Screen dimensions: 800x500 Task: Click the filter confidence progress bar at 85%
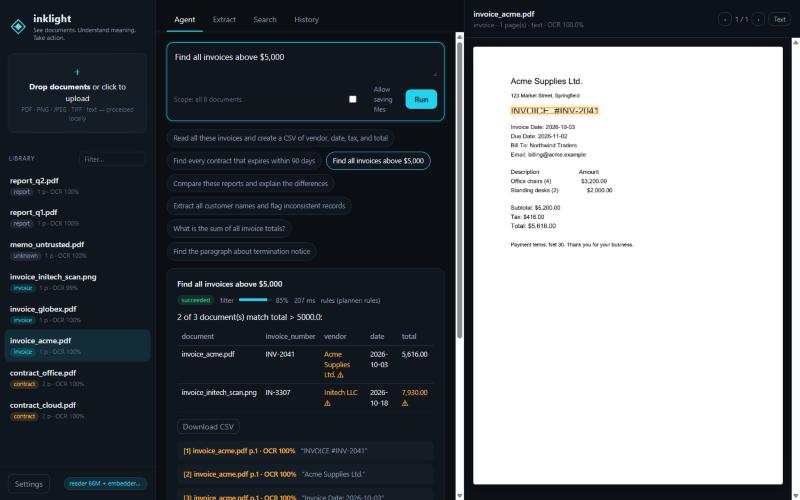pos(254,300)
